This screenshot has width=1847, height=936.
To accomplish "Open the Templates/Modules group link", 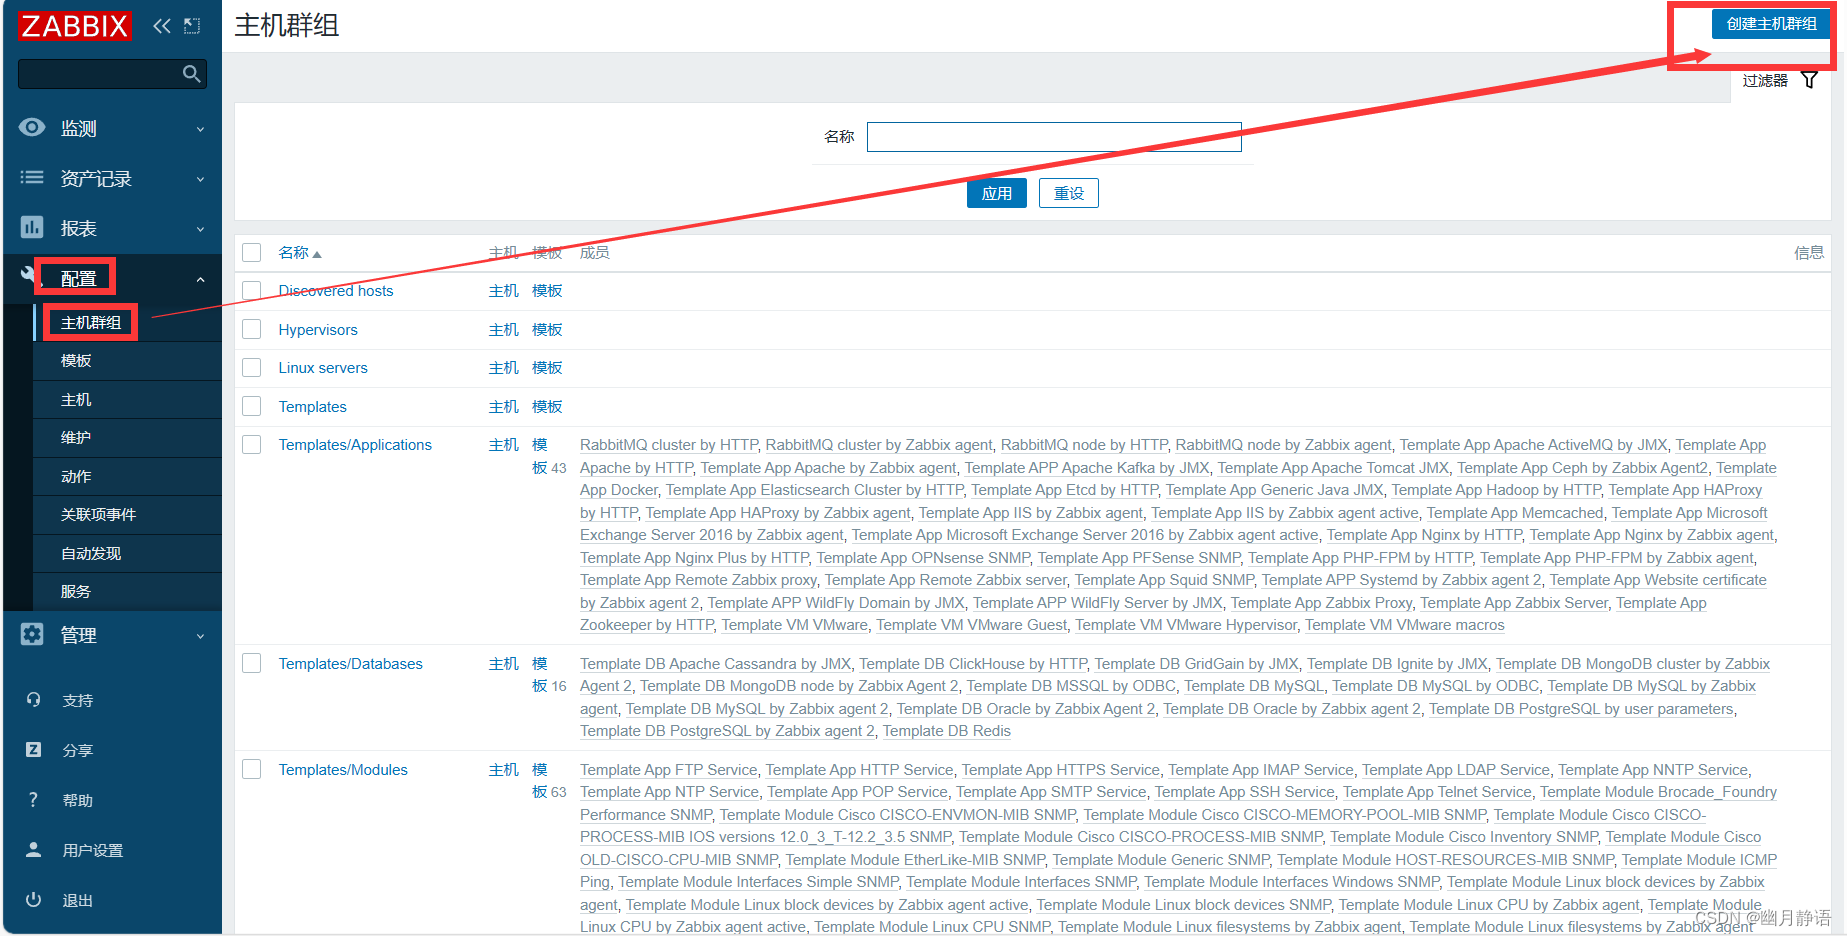I will coord(343,770).
